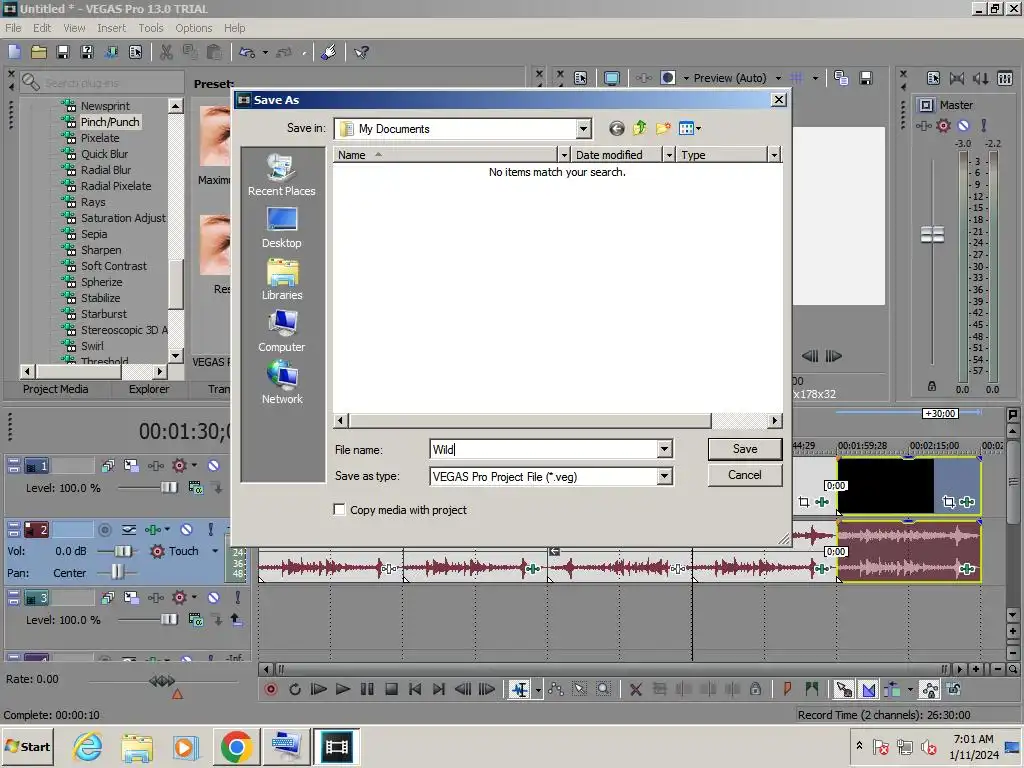
Task: Close the Save As dialog
Action: click(778, 100)
